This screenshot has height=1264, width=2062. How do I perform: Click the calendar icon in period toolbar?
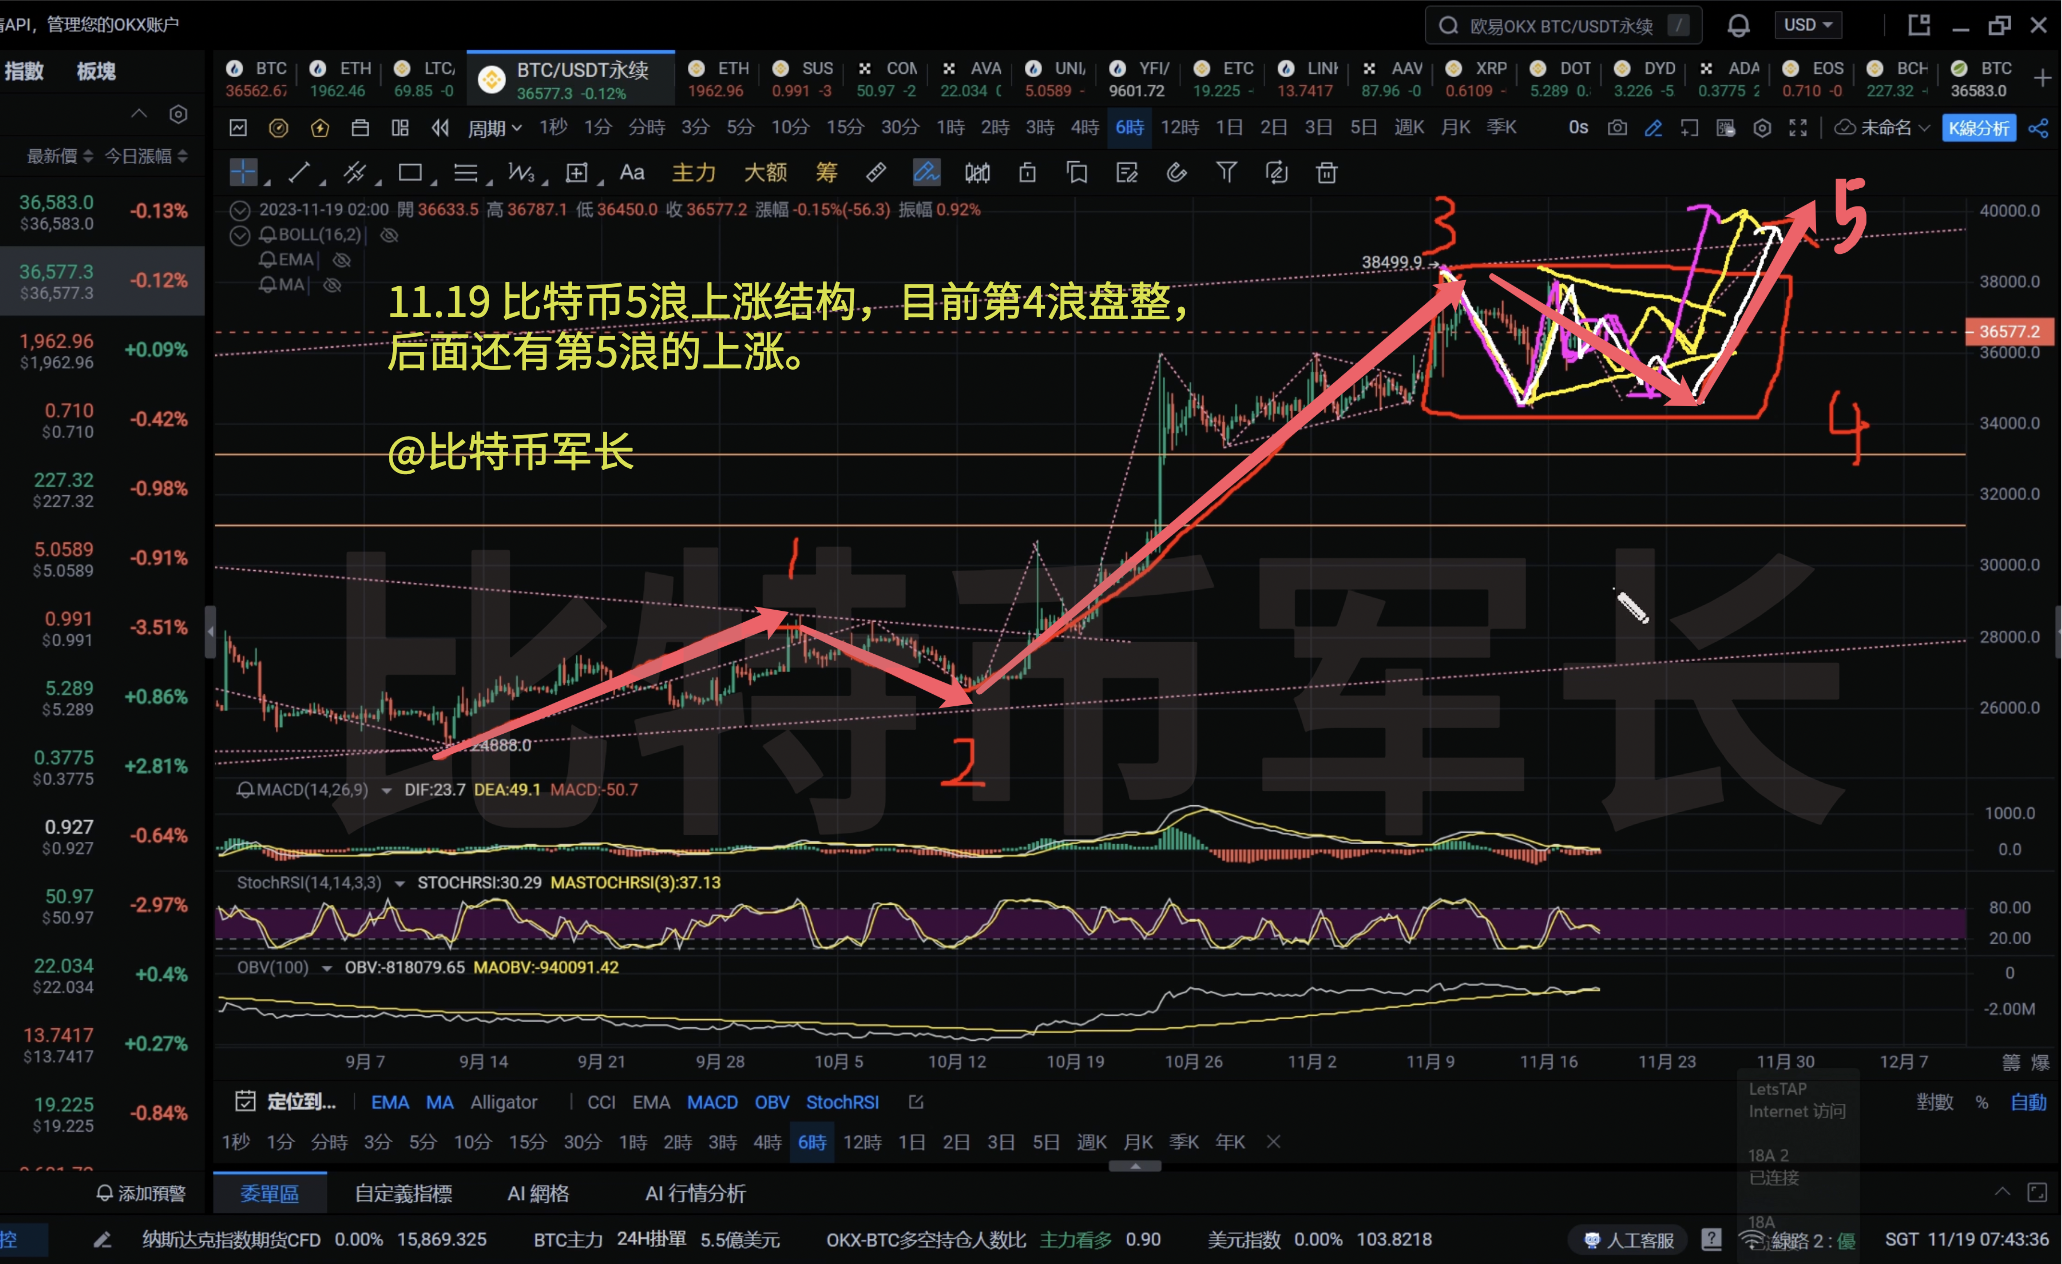point(360,128)
